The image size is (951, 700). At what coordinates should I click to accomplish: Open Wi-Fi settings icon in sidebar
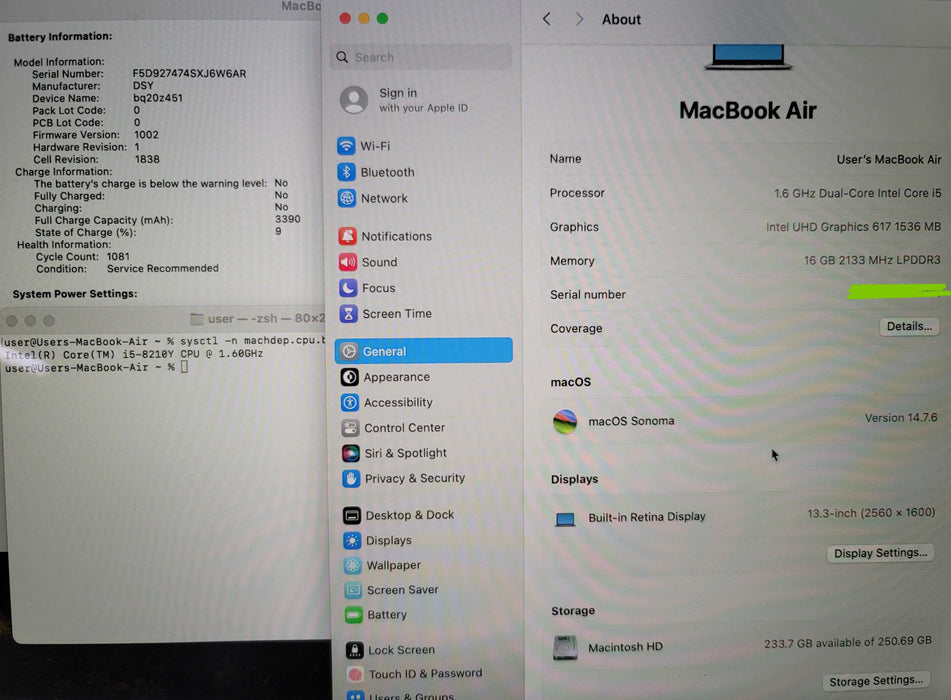pyautogui.click(x=346, y=146)
